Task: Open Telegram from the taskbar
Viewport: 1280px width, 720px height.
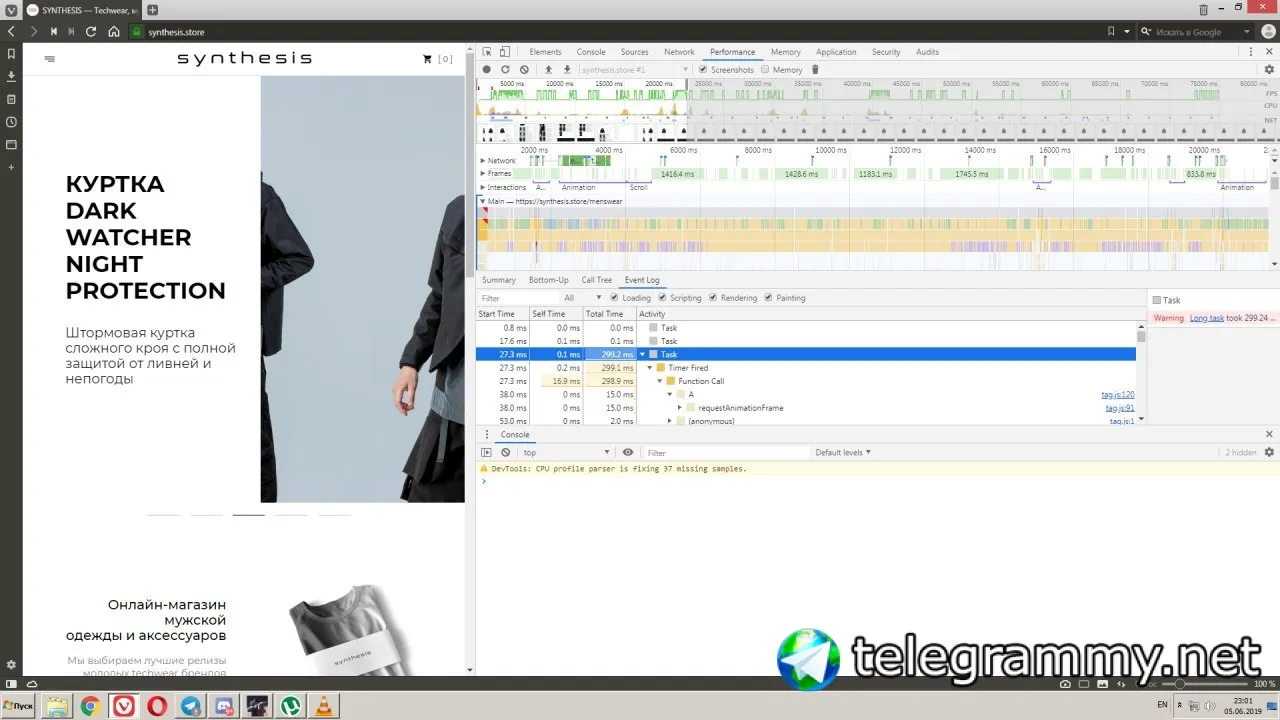Action: click(x=190, y=706)
